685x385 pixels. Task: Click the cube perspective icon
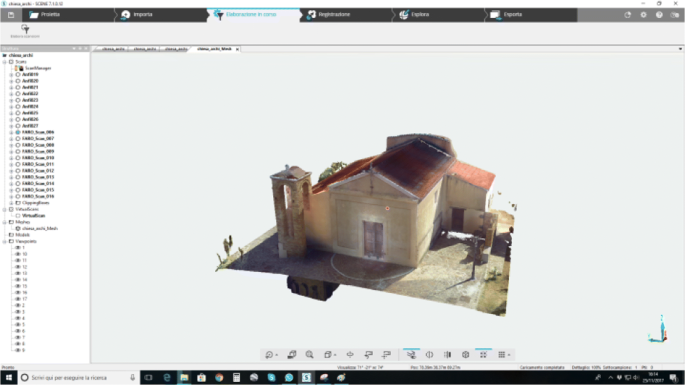[466, 355]
